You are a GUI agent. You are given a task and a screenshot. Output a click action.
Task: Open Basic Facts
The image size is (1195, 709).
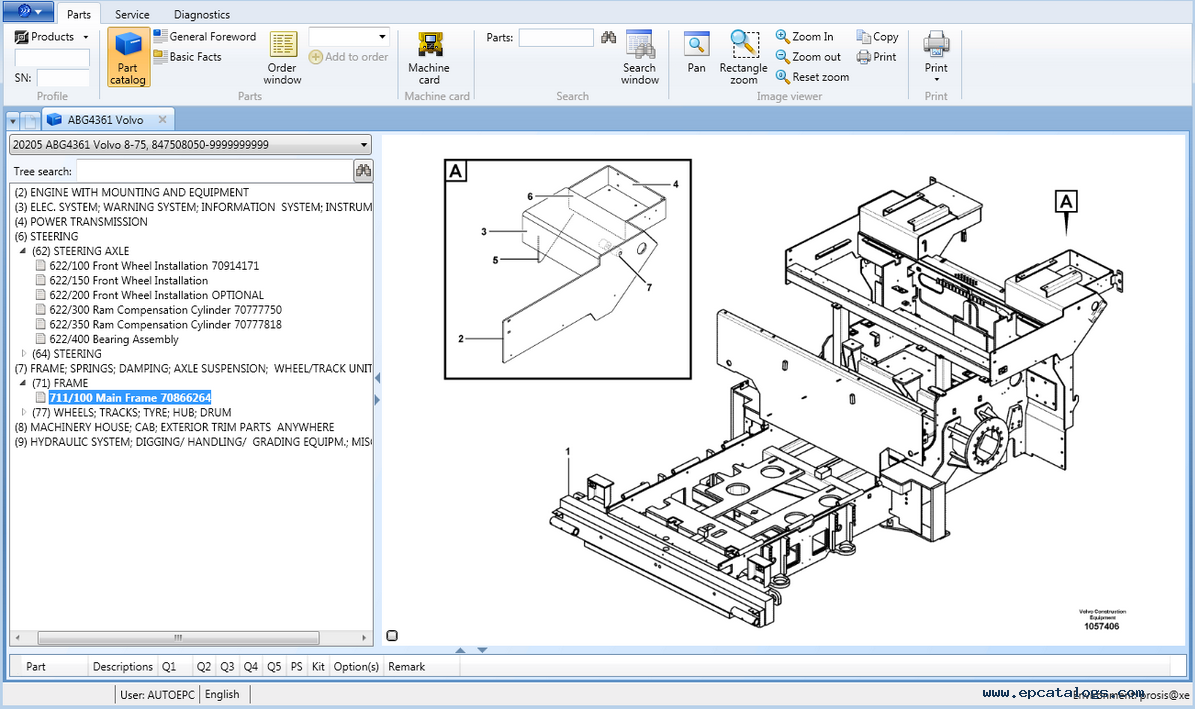[187, 56]
